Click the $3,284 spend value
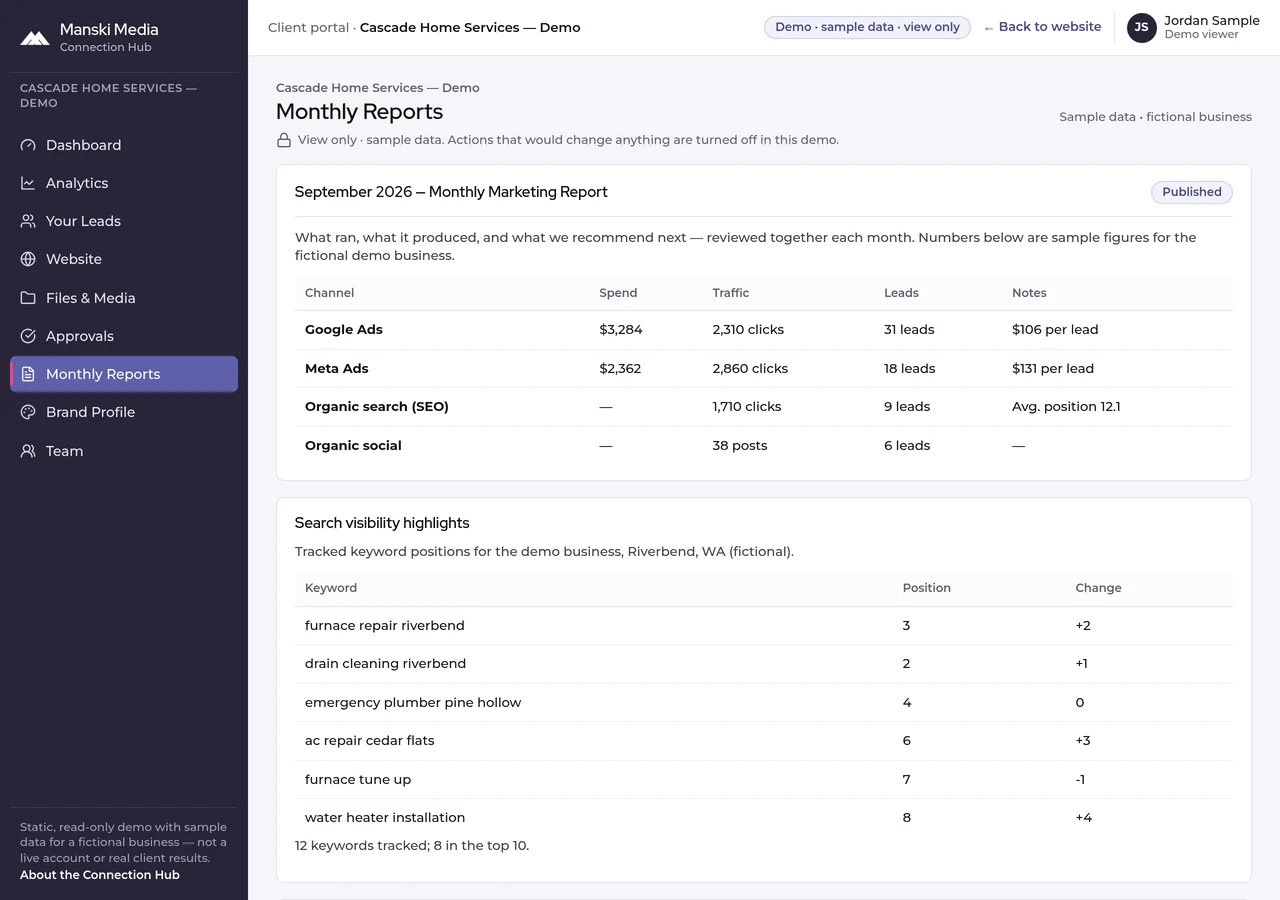This screenshot has width=1280, height=900. coord(621,329)
